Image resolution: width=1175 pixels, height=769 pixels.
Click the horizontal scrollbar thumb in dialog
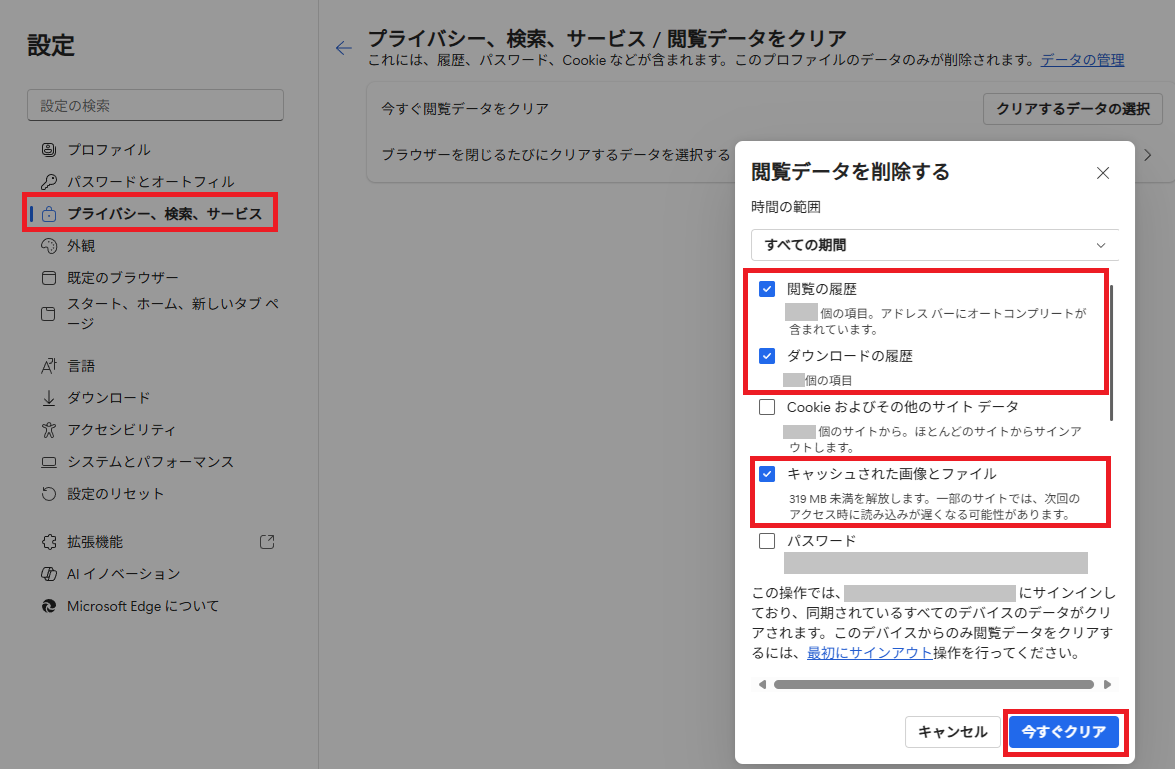(x=934, y=684)
